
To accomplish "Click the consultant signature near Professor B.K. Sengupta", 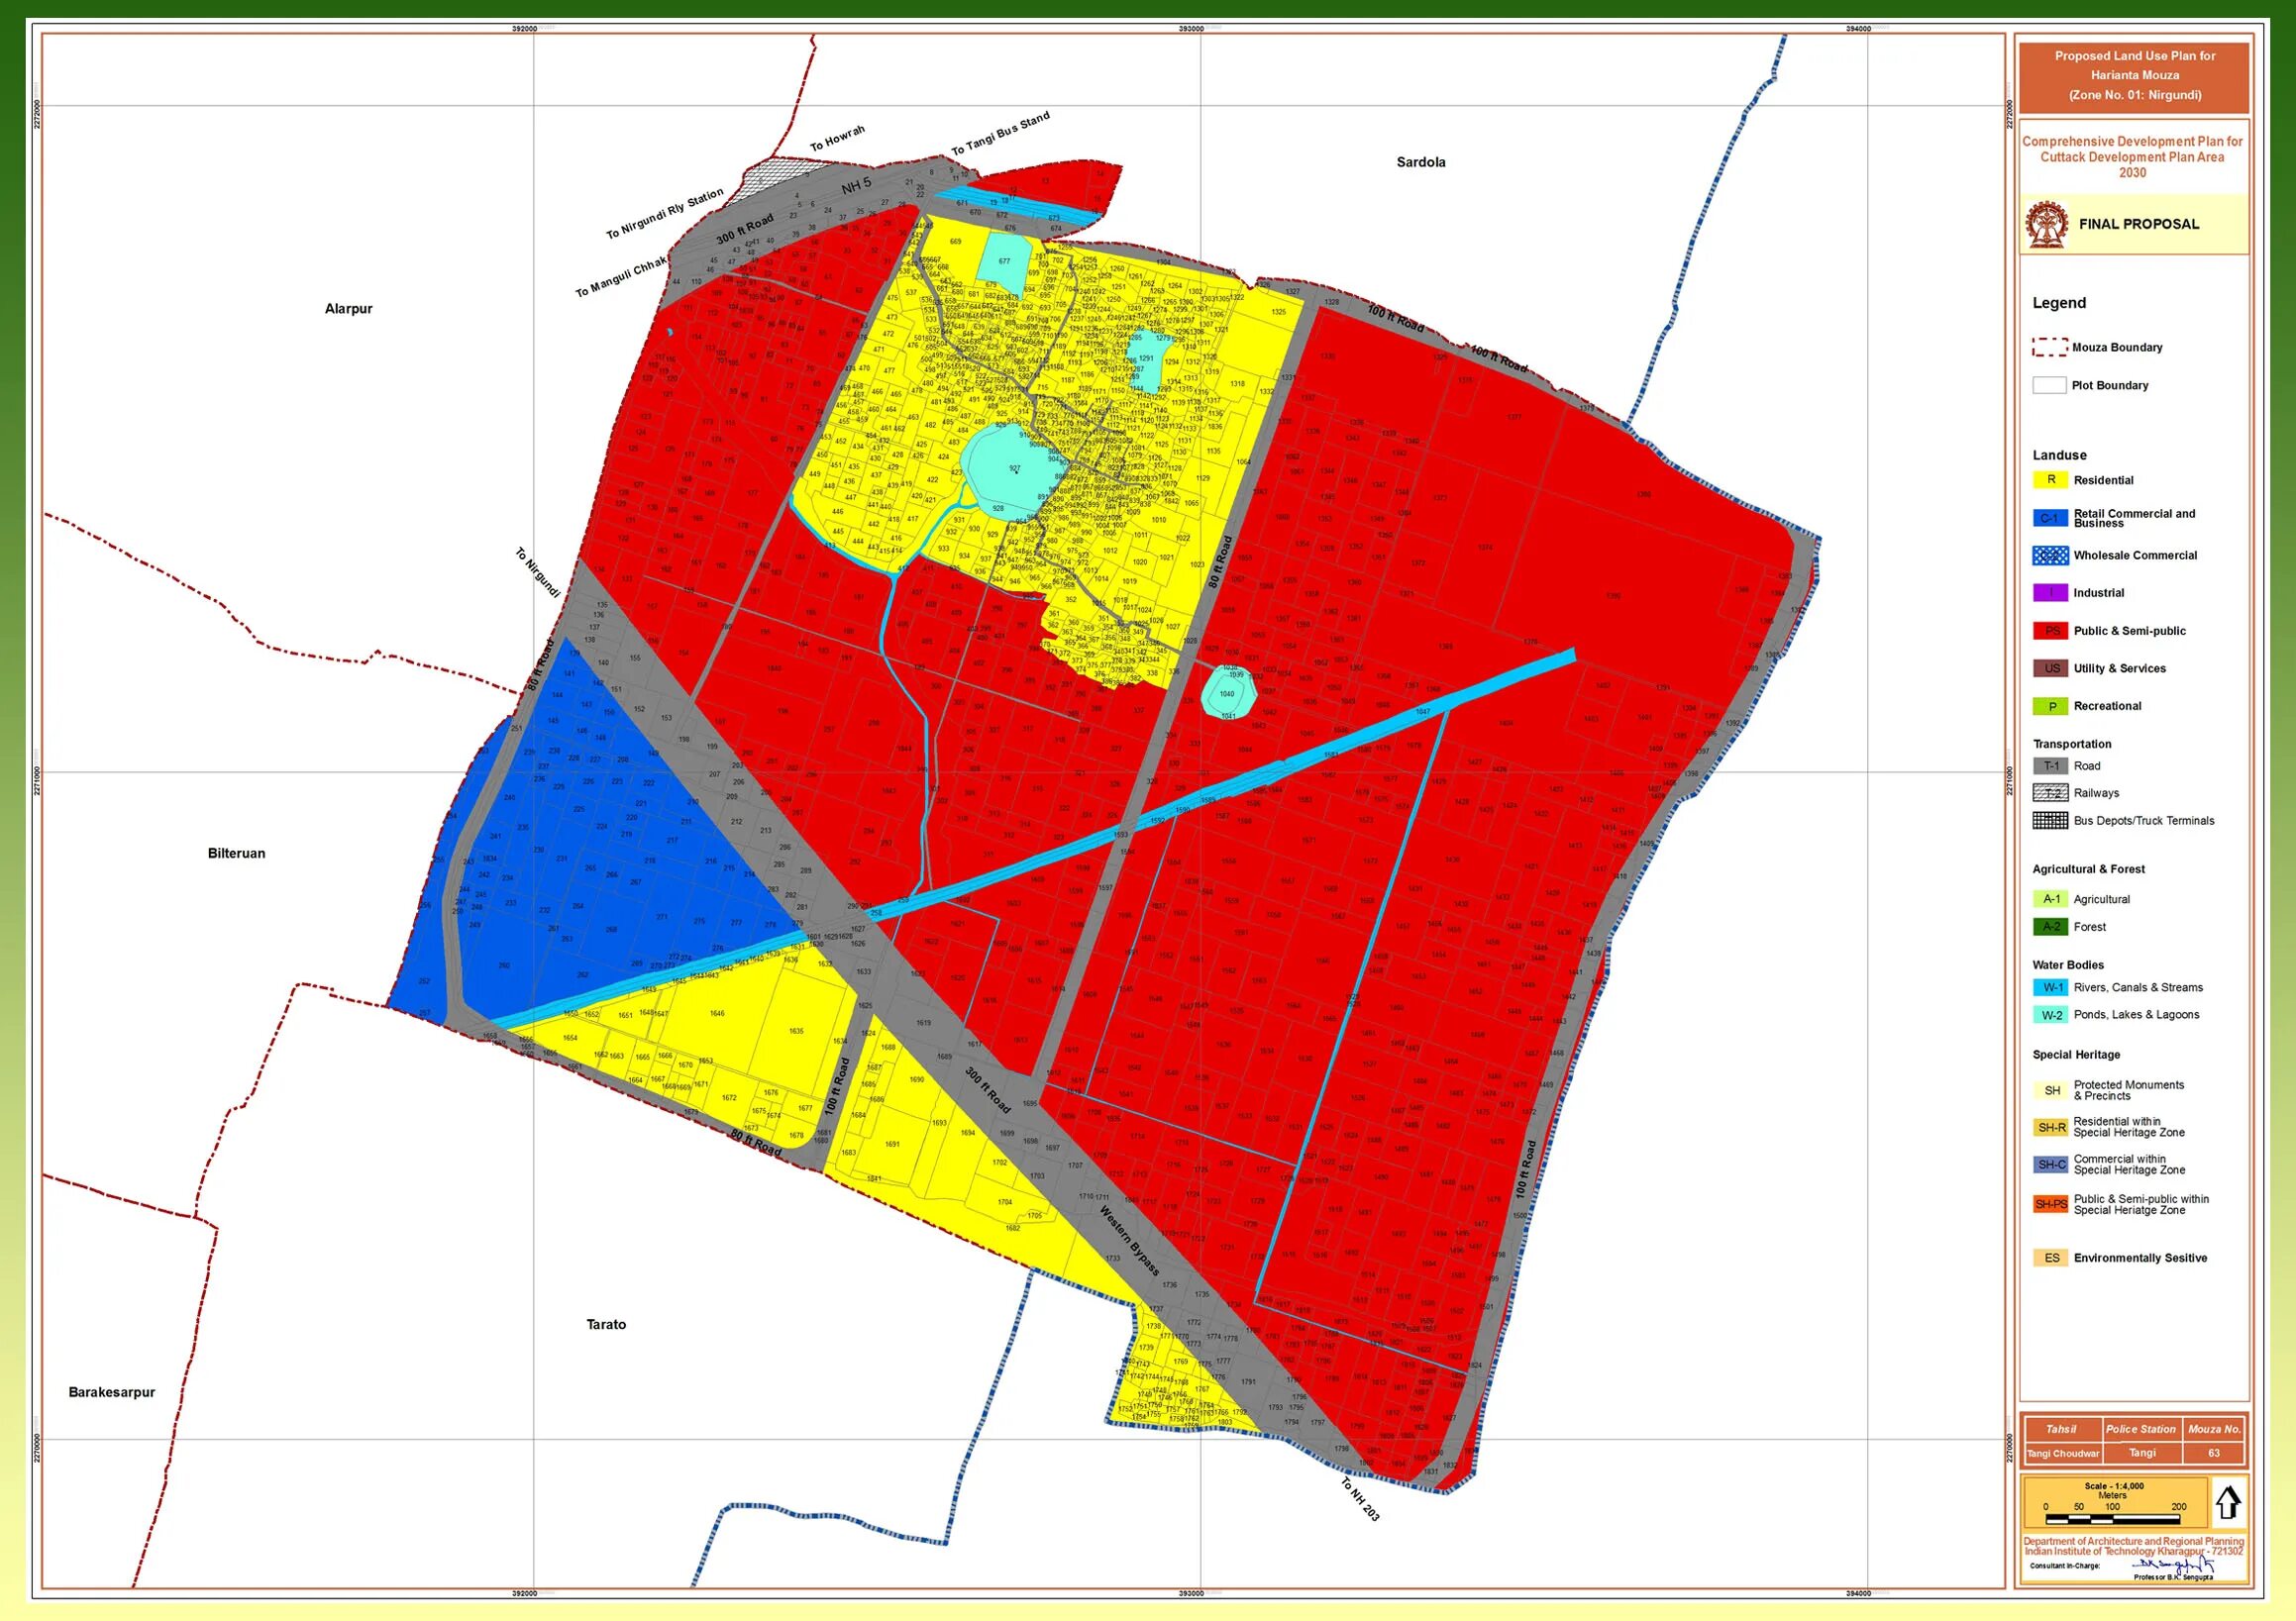I will coord(2172,1566).
